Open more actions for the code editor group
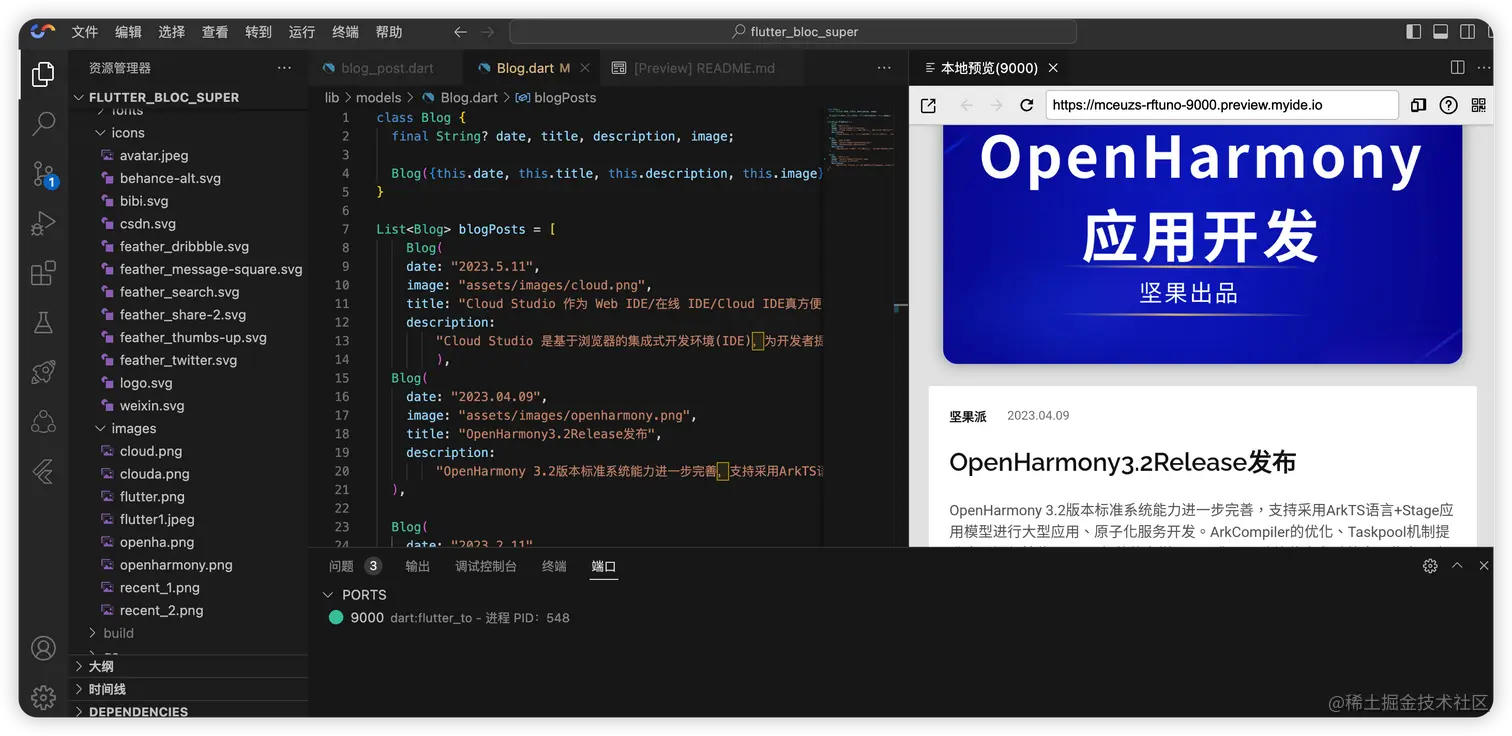 (x=884, y=68)
